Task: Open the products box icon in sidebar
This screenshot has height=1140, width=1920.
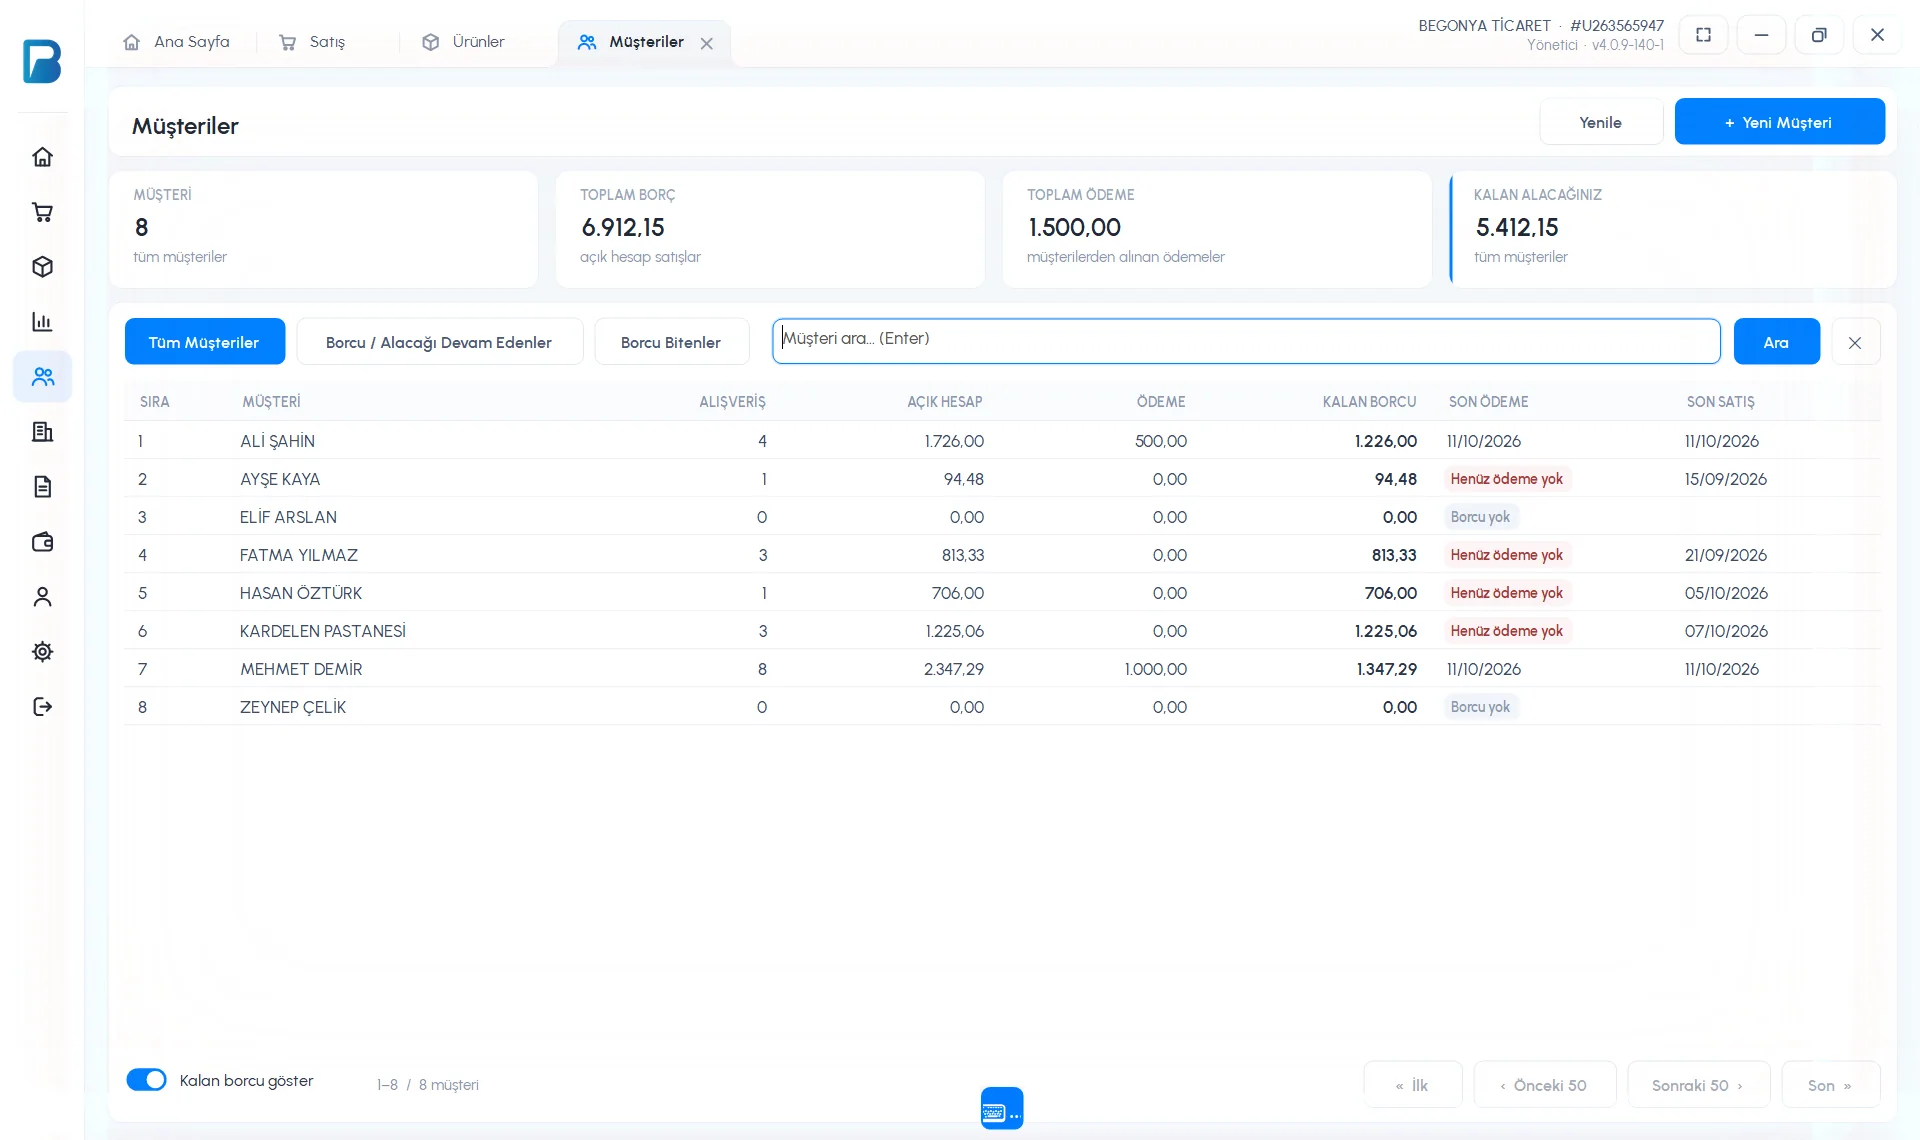Action: point(42,267)
